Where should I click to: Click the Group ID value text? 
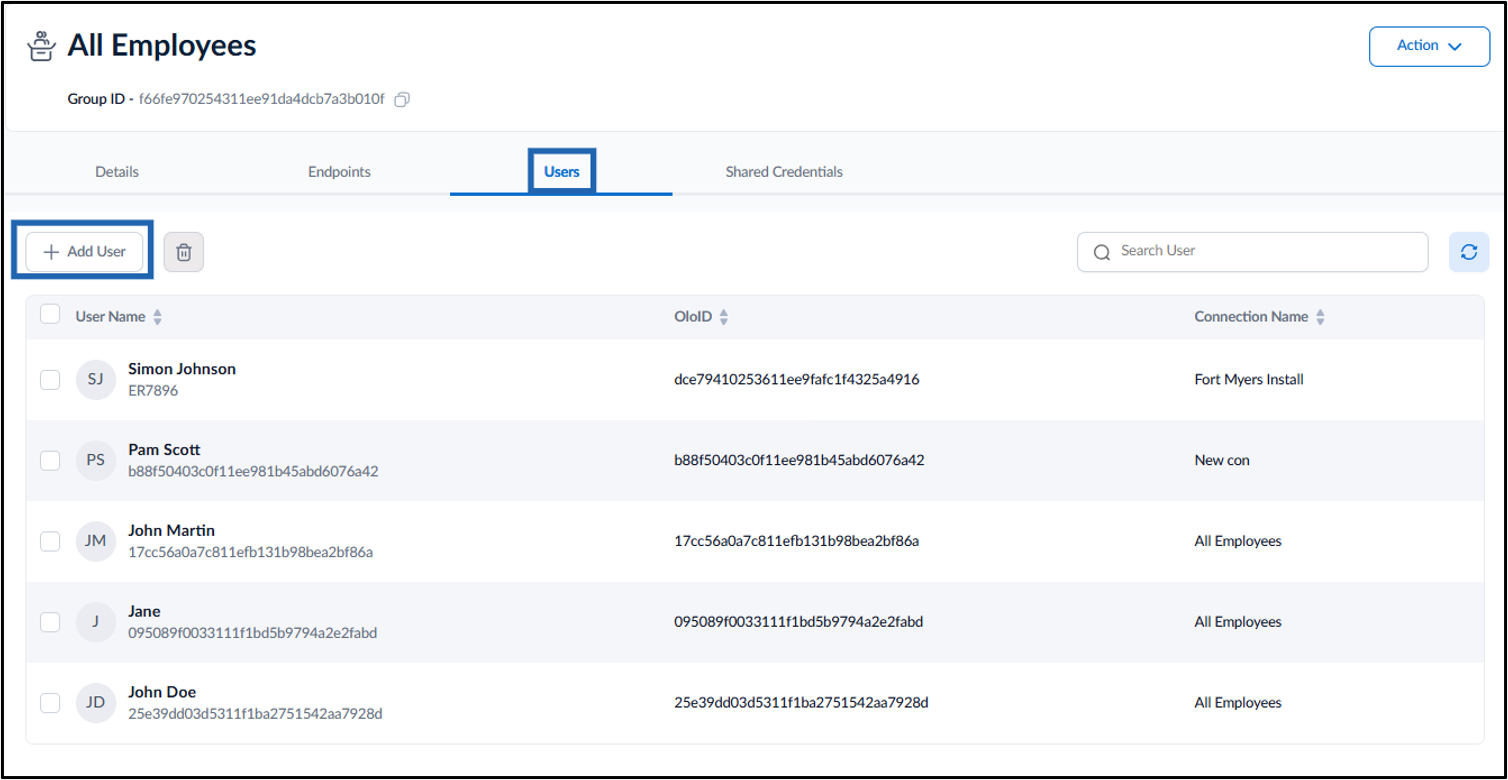tap(261, 100)
